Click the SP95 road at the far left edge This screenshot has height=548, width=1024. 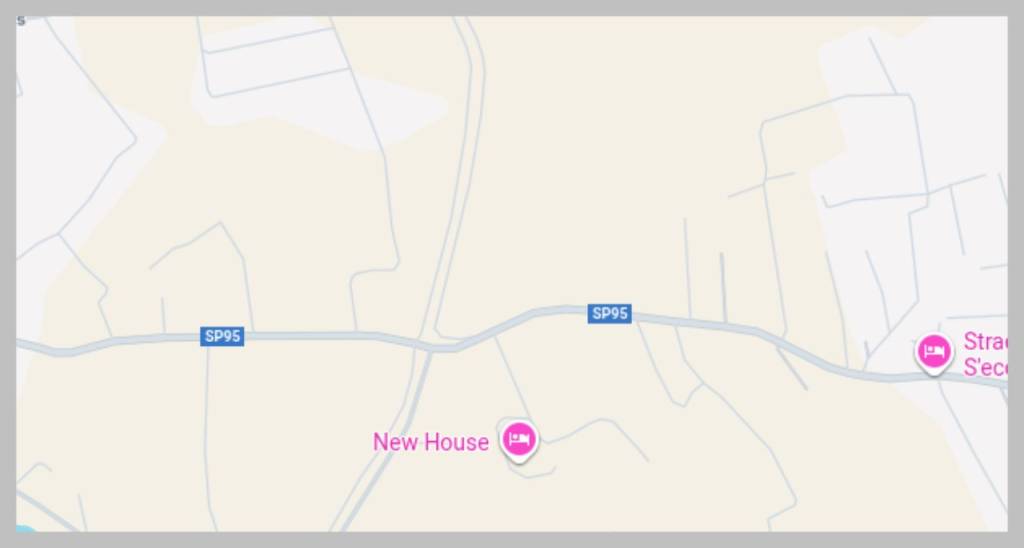coord(39,347)
